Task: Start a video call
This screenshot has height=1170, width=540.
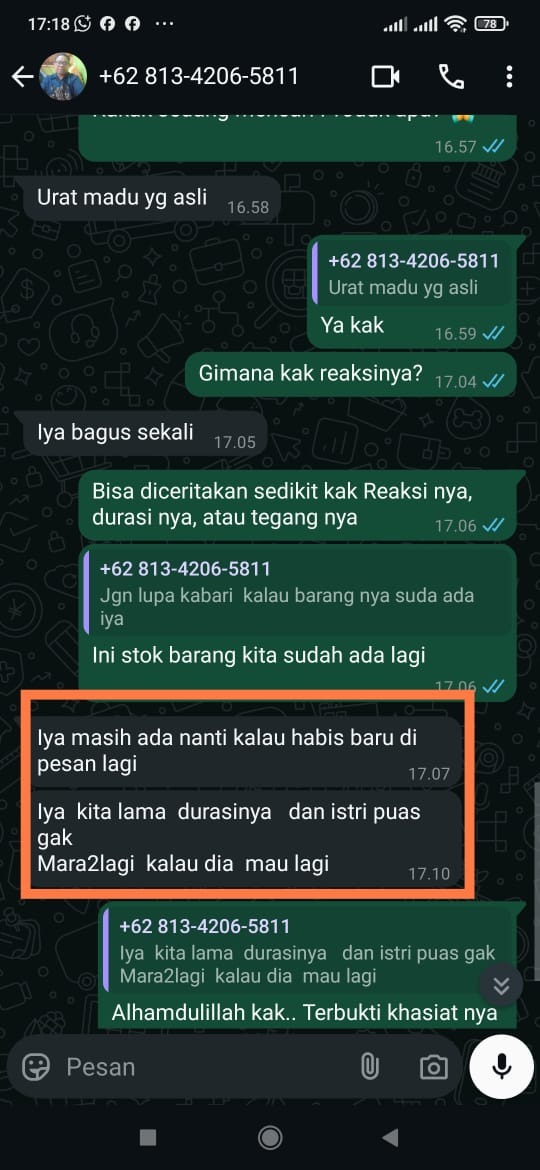Action: tap(386, 77)
